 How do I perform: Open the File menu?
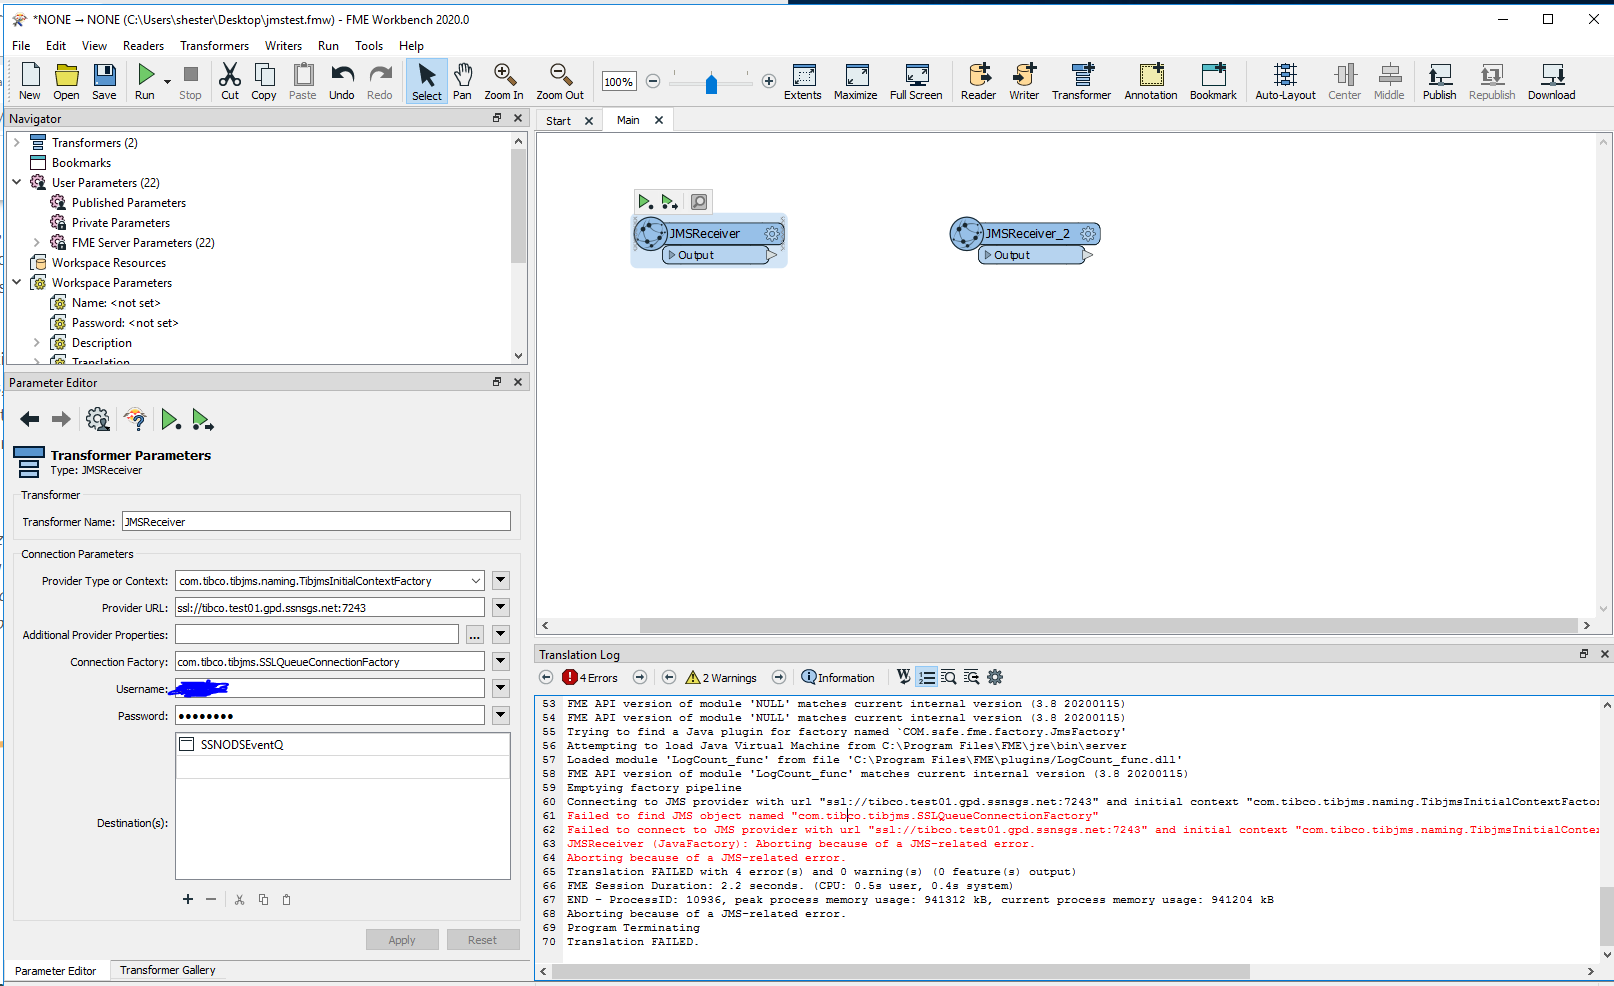tap(21, 46)
